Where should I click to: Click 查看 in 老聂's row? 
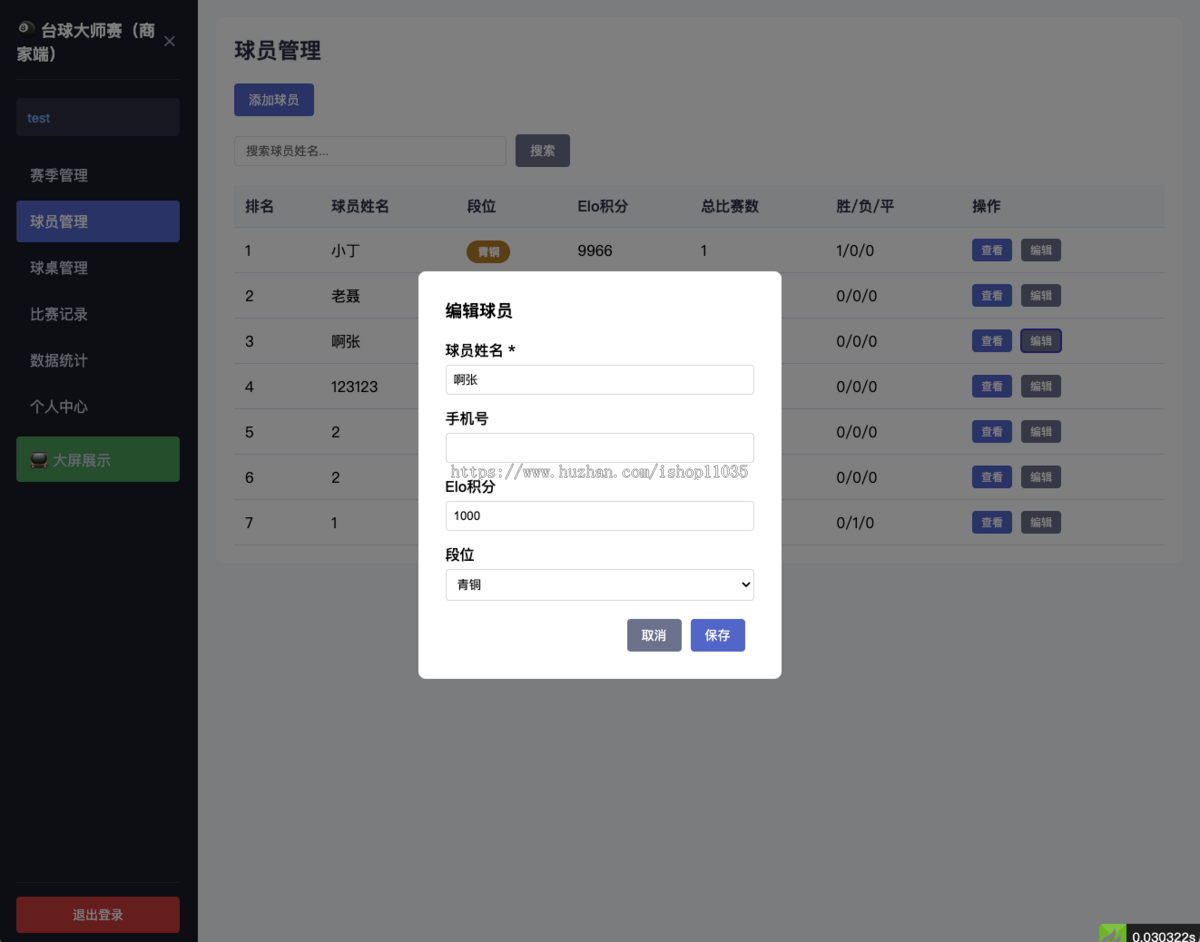coord(992,295)
